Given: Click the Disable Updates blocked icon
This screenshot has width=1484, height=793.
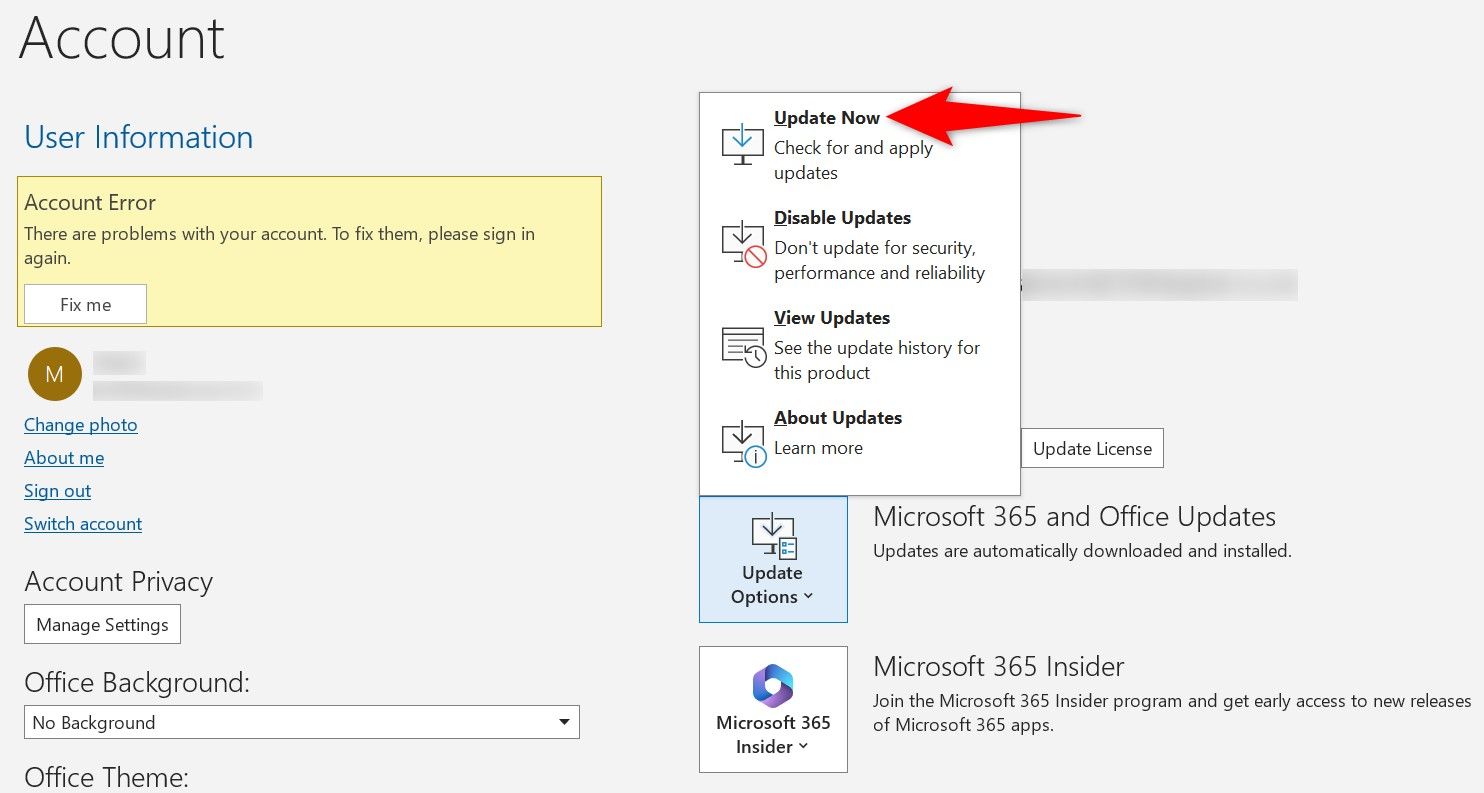Looking at the screenshot, I should coord(741,243).
